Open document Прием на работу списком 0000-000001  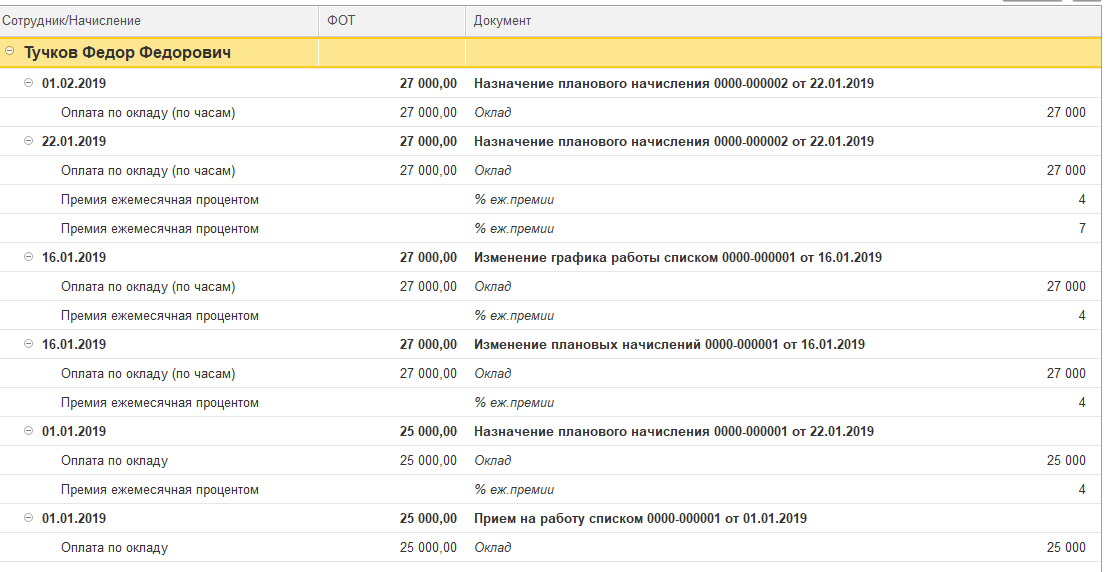640,519
